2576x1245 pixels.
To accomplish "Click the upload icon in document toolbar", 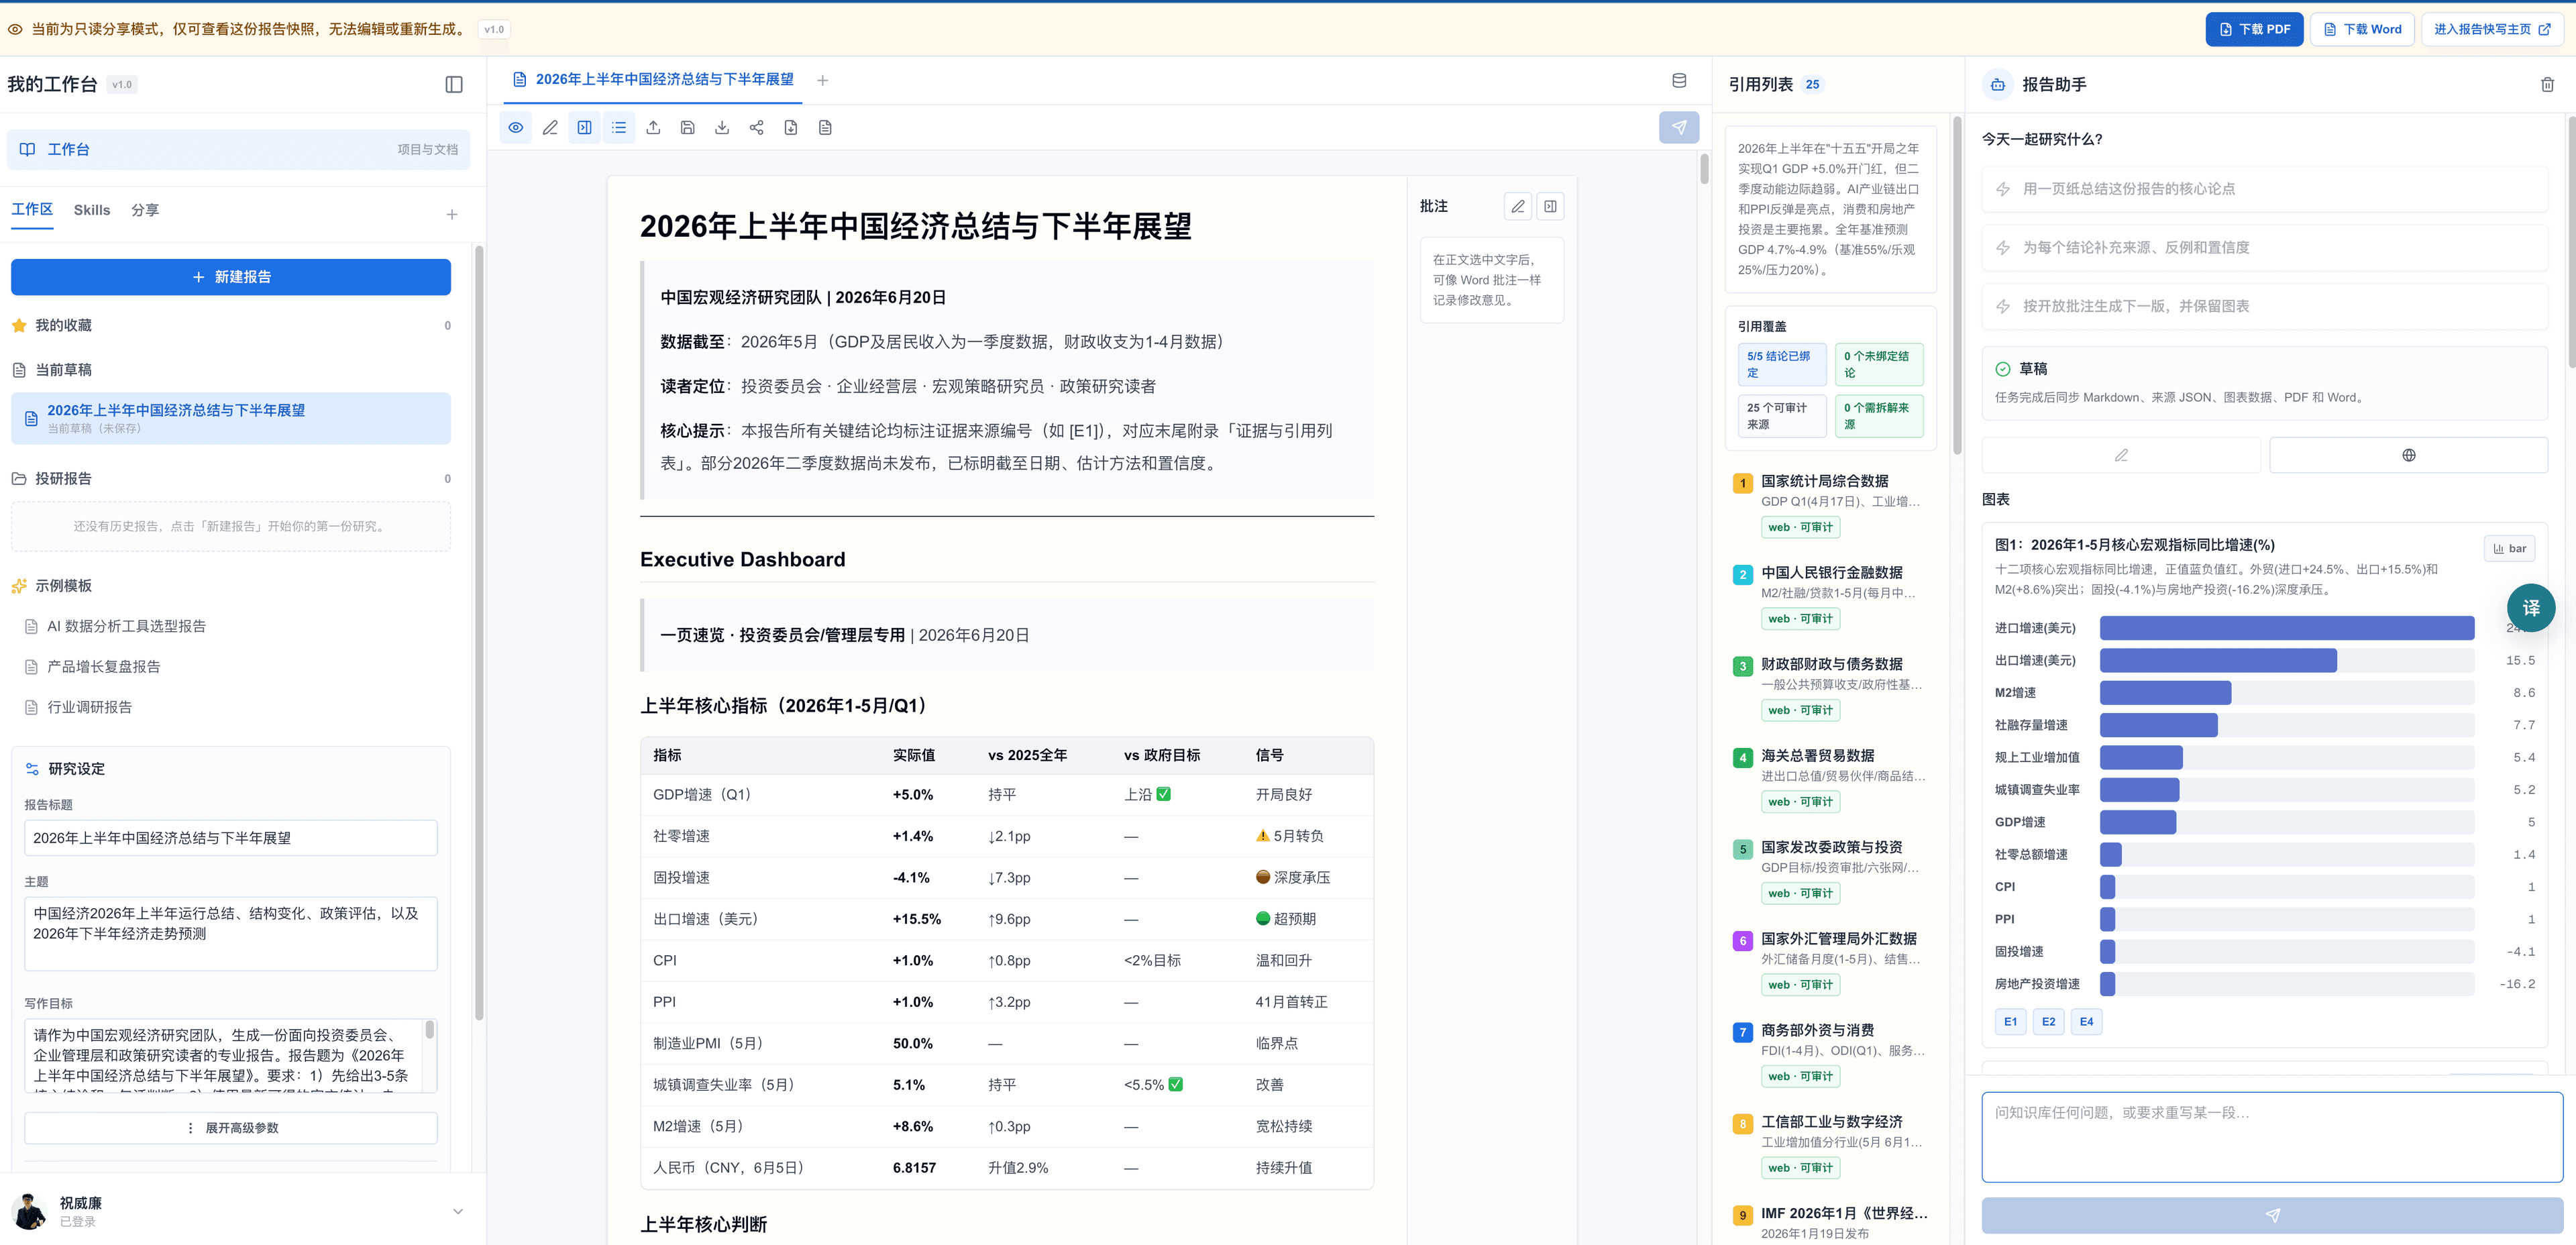I will (x=653, y=127).
